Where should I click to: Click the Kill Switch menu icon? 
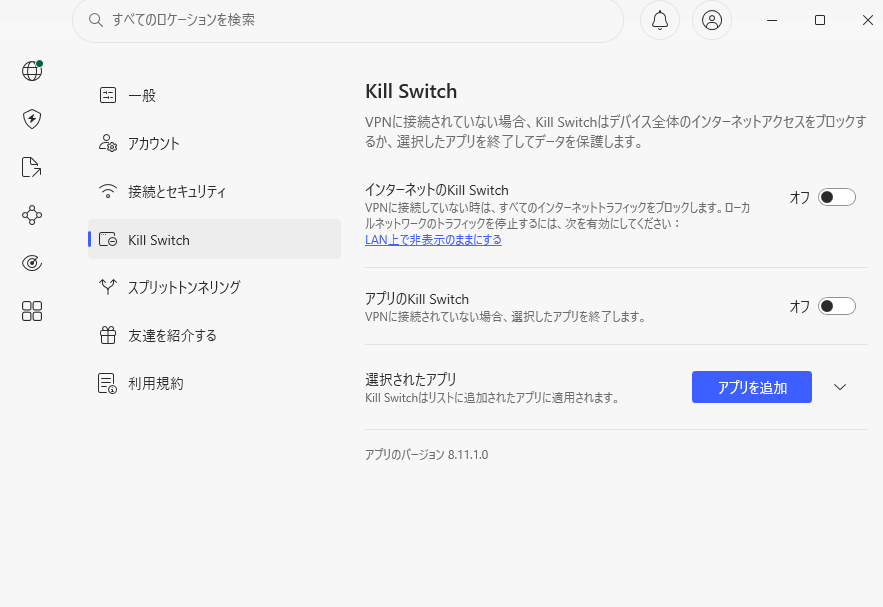[x=108, y=239]
